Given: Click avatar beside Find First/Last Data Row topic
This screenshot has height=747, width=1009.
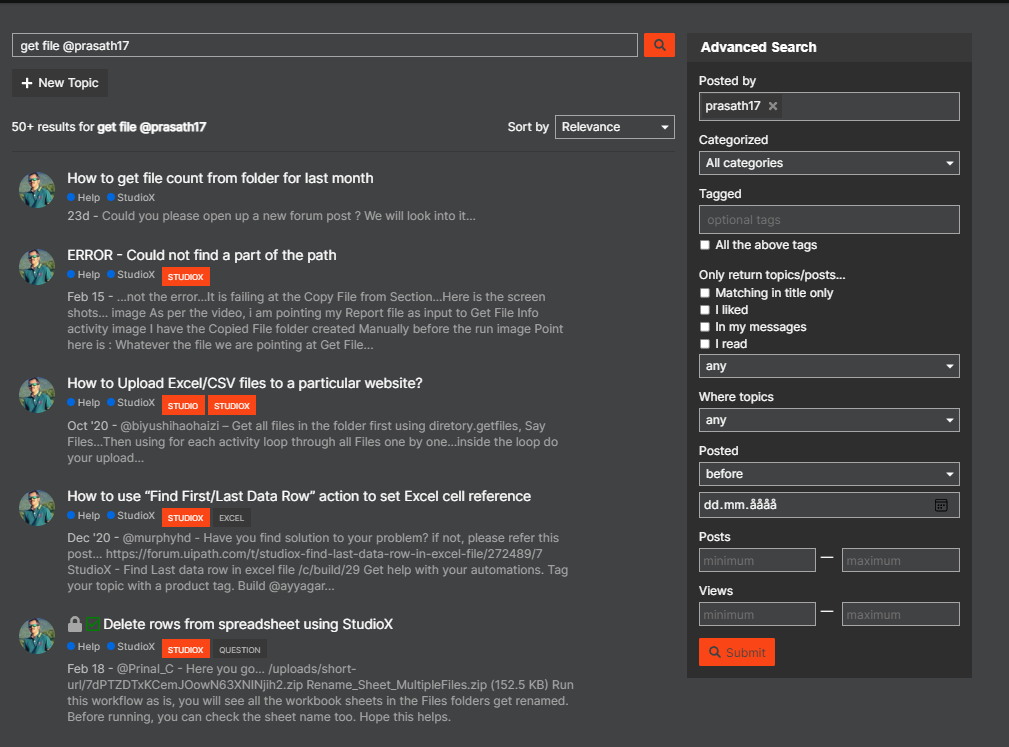Looking at the screenshot, I should click(37, 507).
